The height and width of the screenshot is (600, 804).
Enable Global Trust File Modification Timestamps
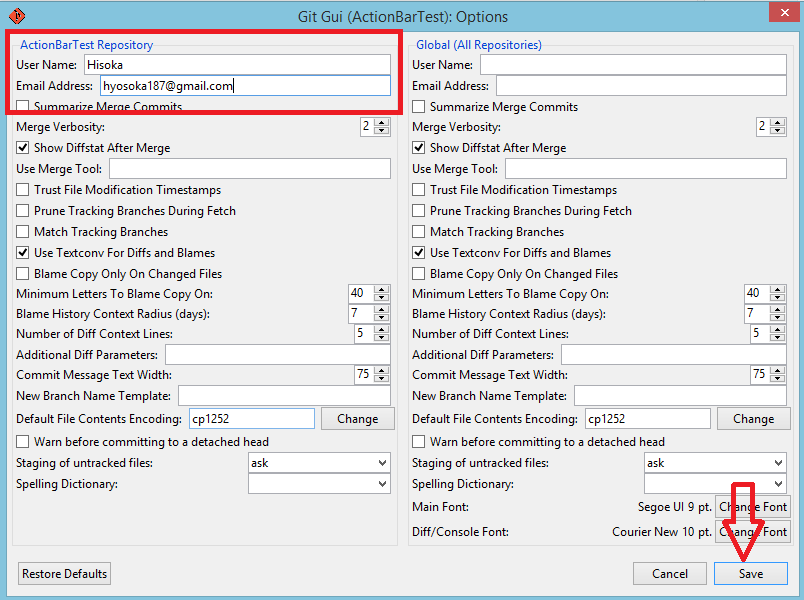[418, 190]
